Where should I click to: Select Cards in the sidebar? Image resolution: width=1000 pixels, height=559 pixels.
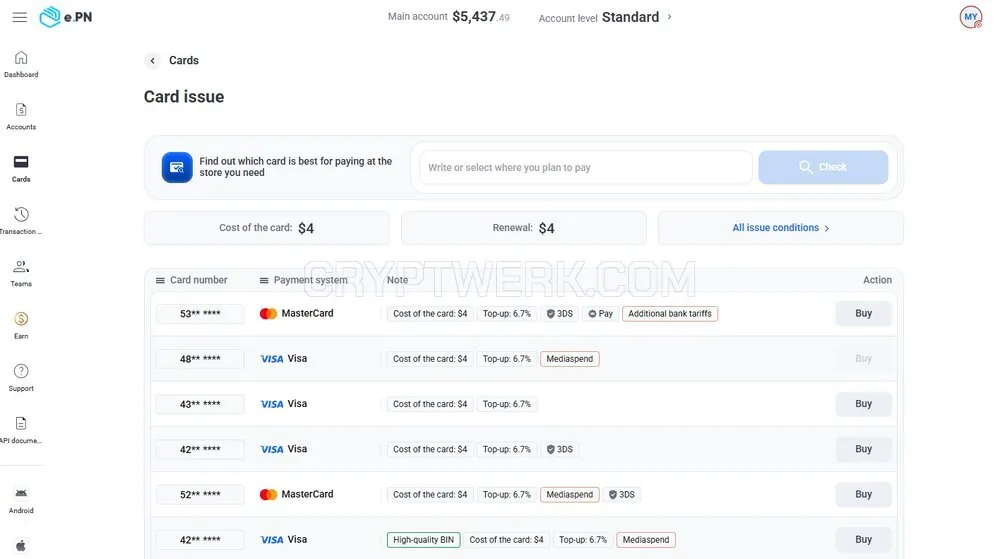21,169
